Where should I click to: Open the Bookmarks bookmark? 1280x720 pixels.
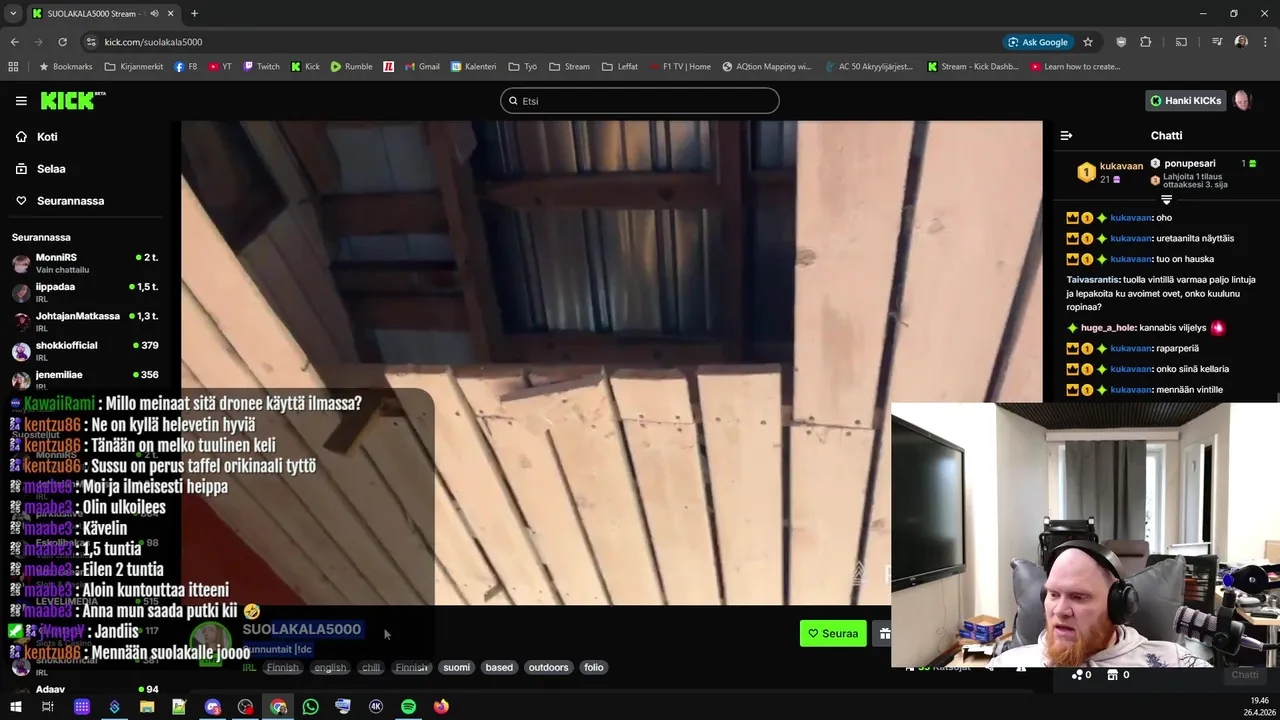point(65,67)
